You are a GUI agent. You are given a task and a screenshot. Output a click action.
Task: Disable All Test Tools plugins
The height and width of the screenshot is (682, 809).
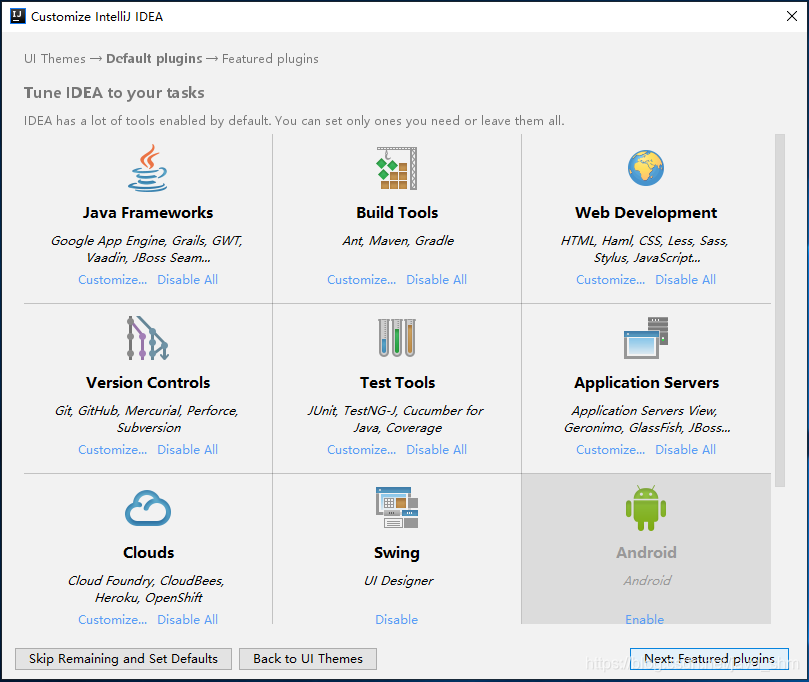click(x=436, y=450)
